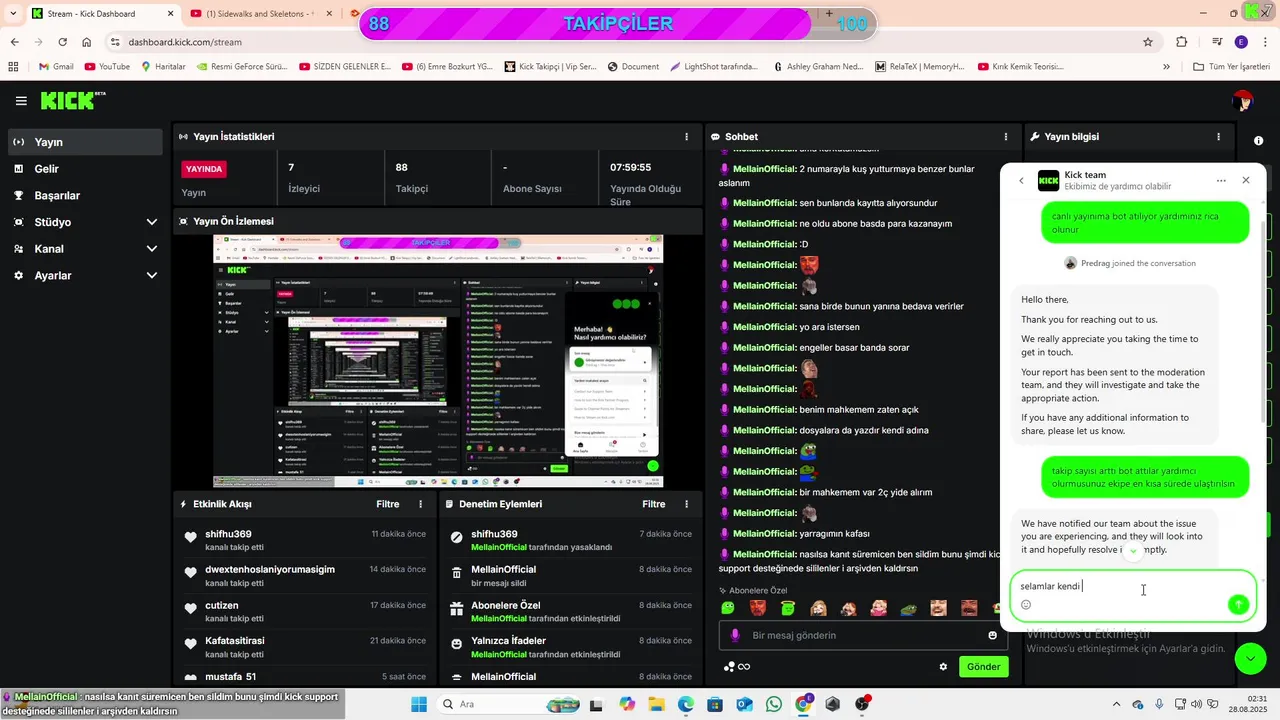Image resolution: width=1280 pixels, height=720 pixels.
Task: Open Etkinlik Akışı panel options menu
Action: [x=420, y=504]
